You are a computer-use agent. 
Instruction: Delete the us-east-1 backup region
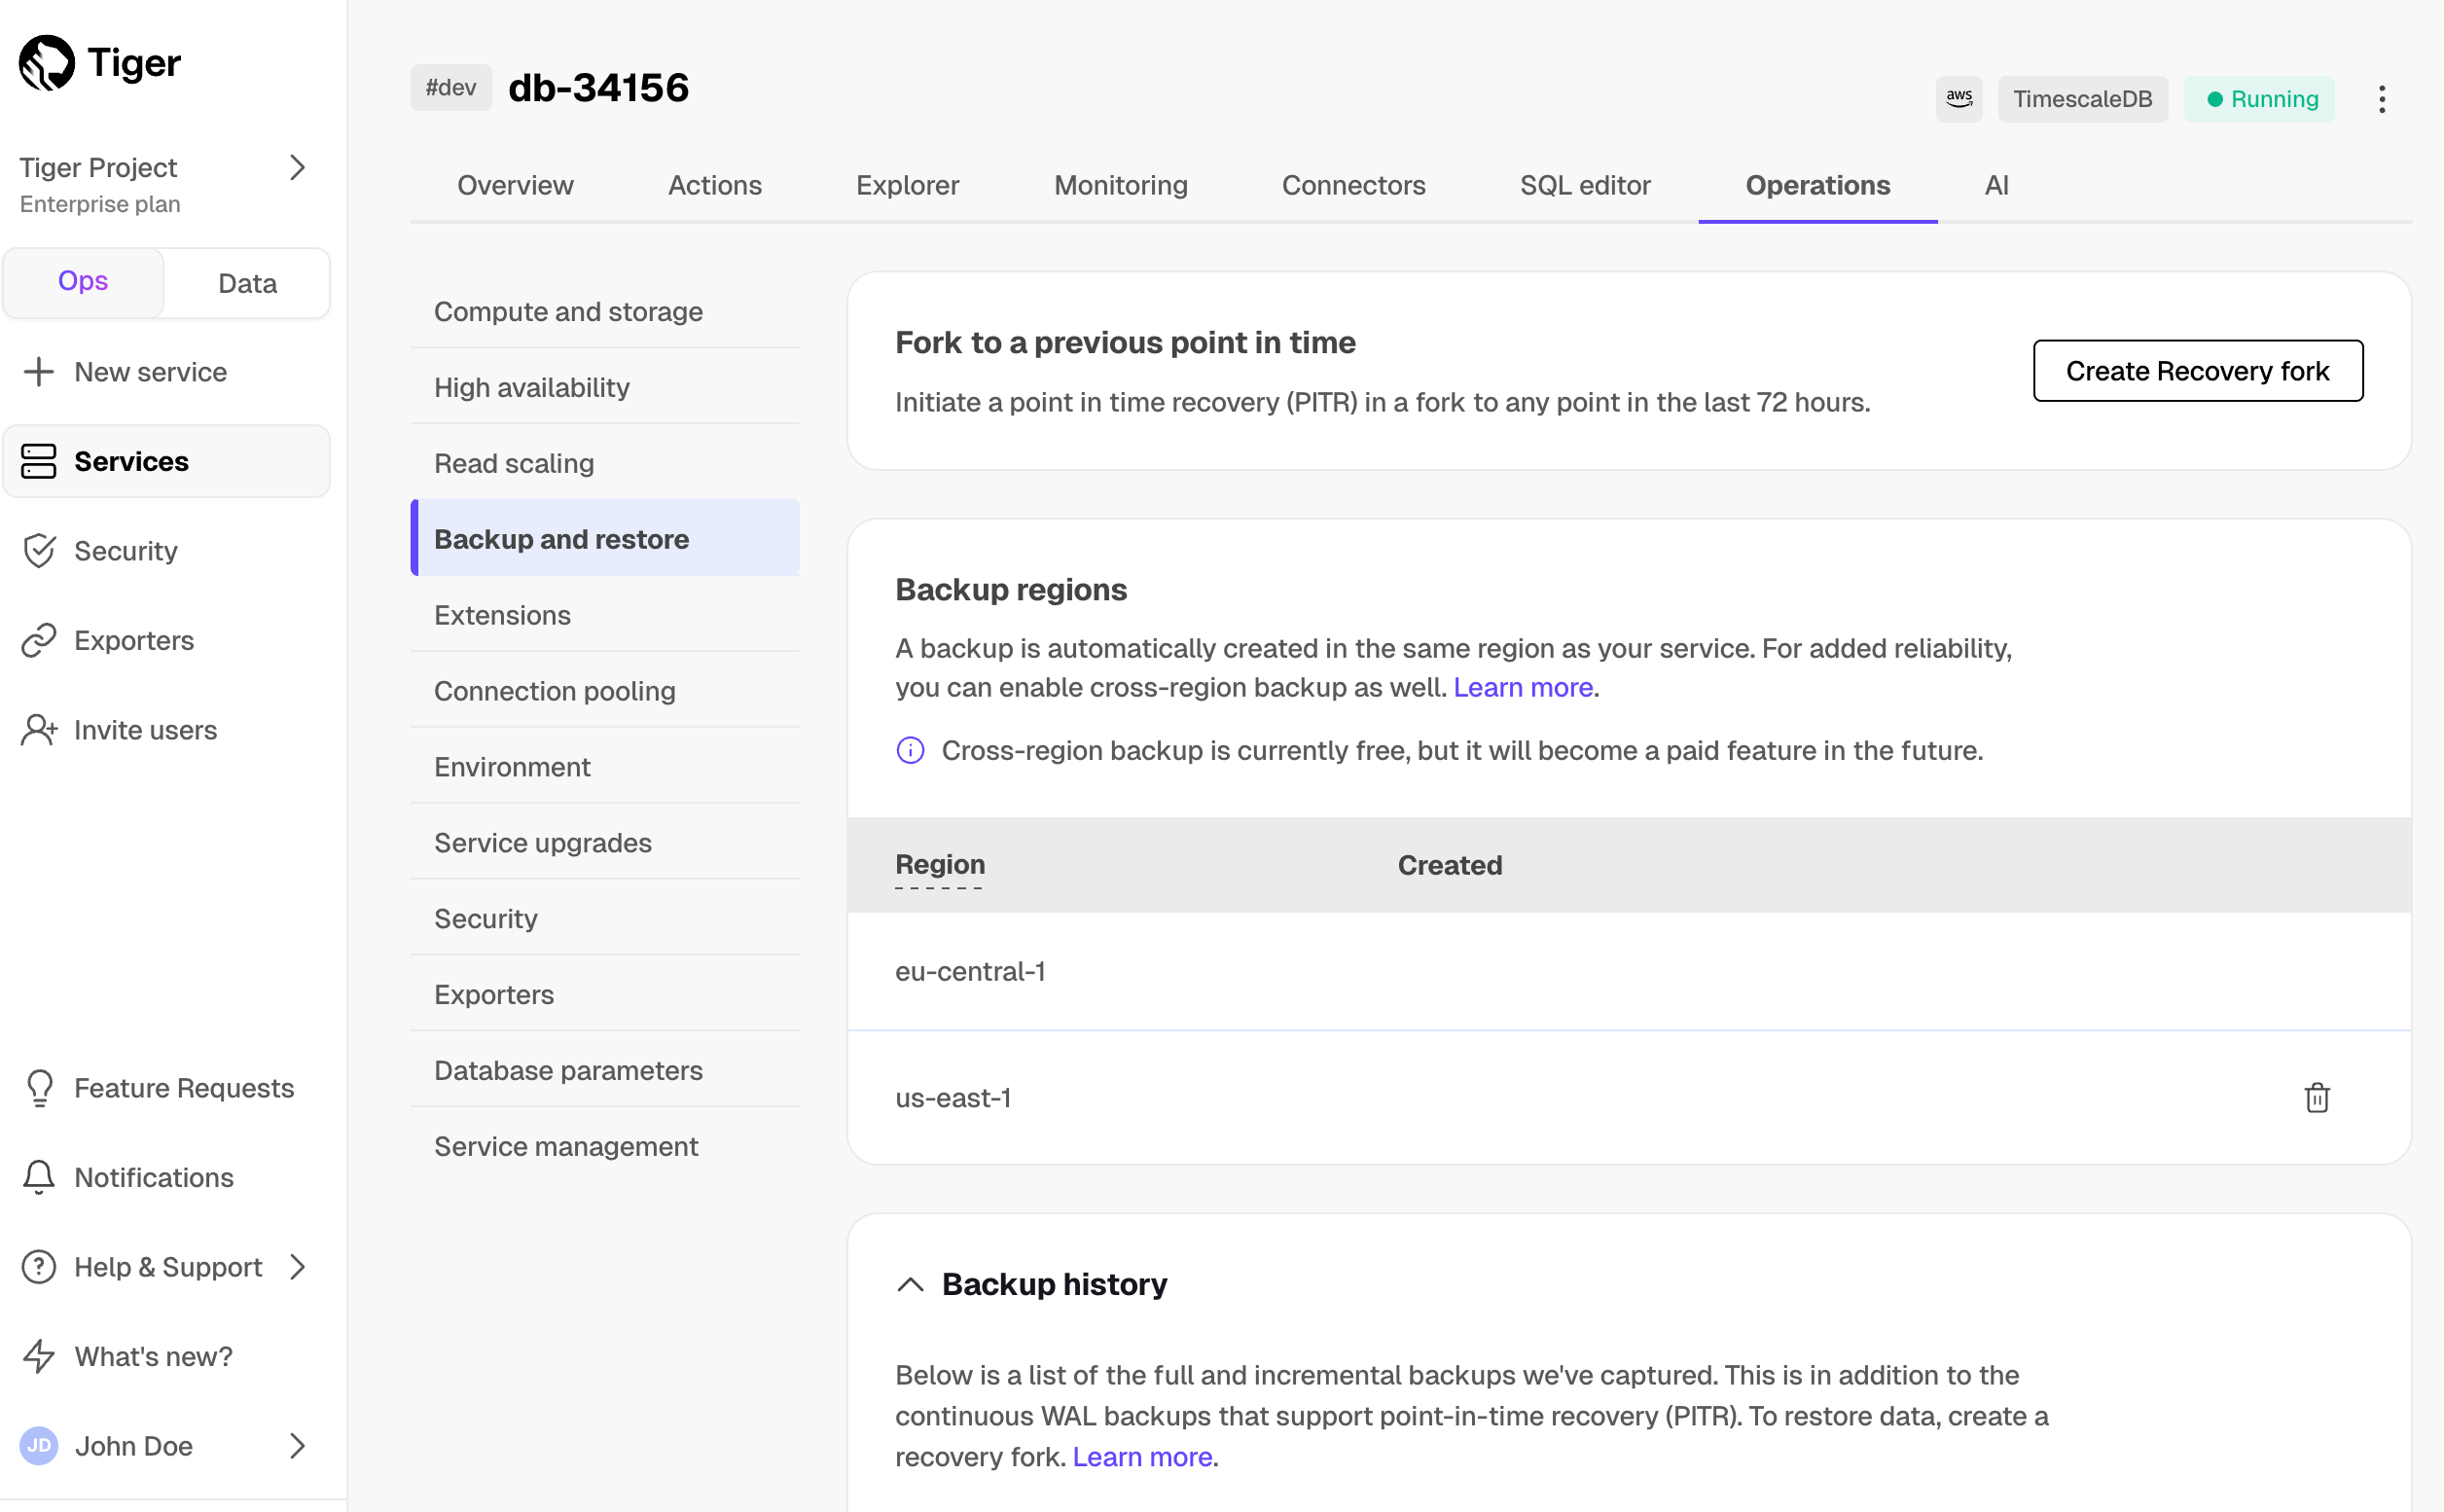2316,1097
